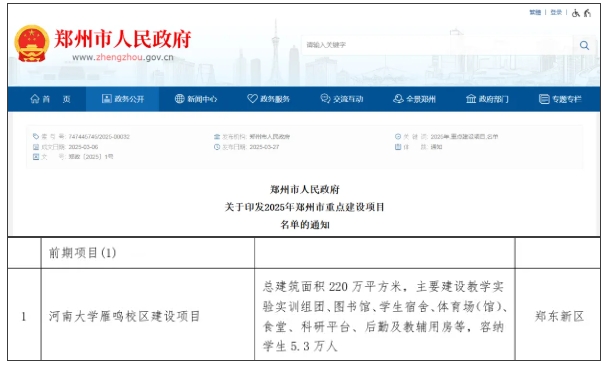Click the publish date 2025-03-27
Image resolution: width=613 pixels, height=367 pixels.
point(264,147)
